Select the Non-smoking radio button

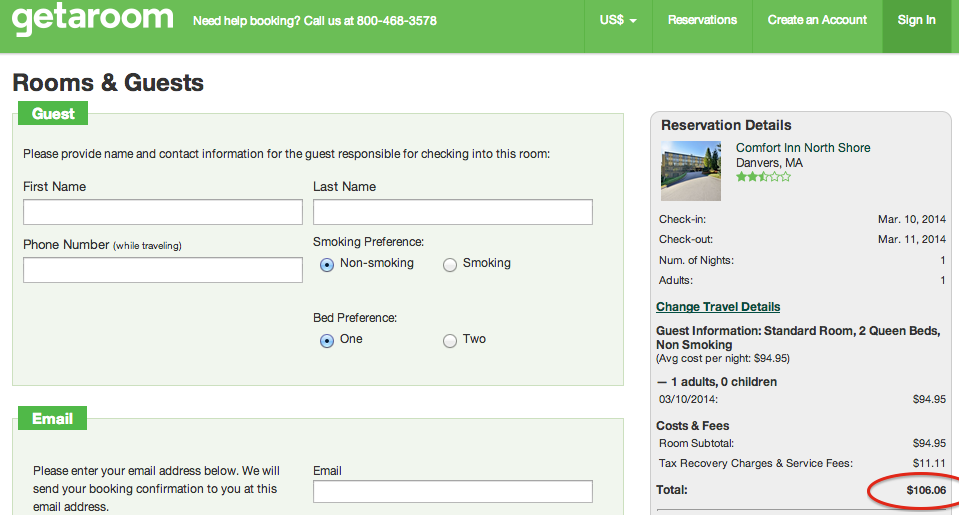point(327,264)
